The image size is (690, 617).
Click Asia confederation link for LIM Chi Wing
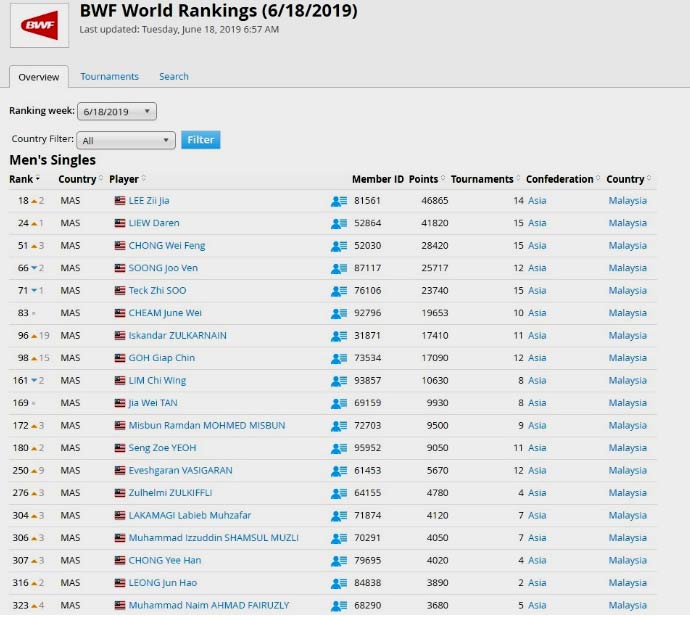tap(537, 381)
